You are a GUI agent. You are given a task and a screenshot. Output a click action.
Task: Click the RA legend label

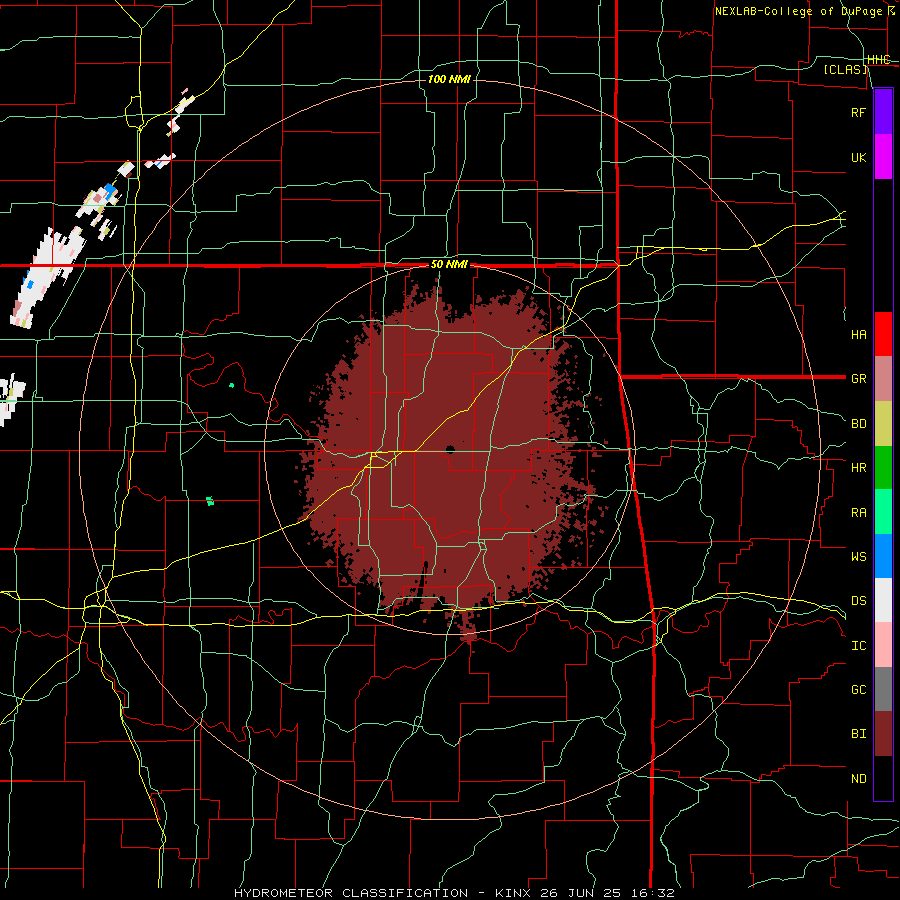pyautogui.click(x=858, y=513)
